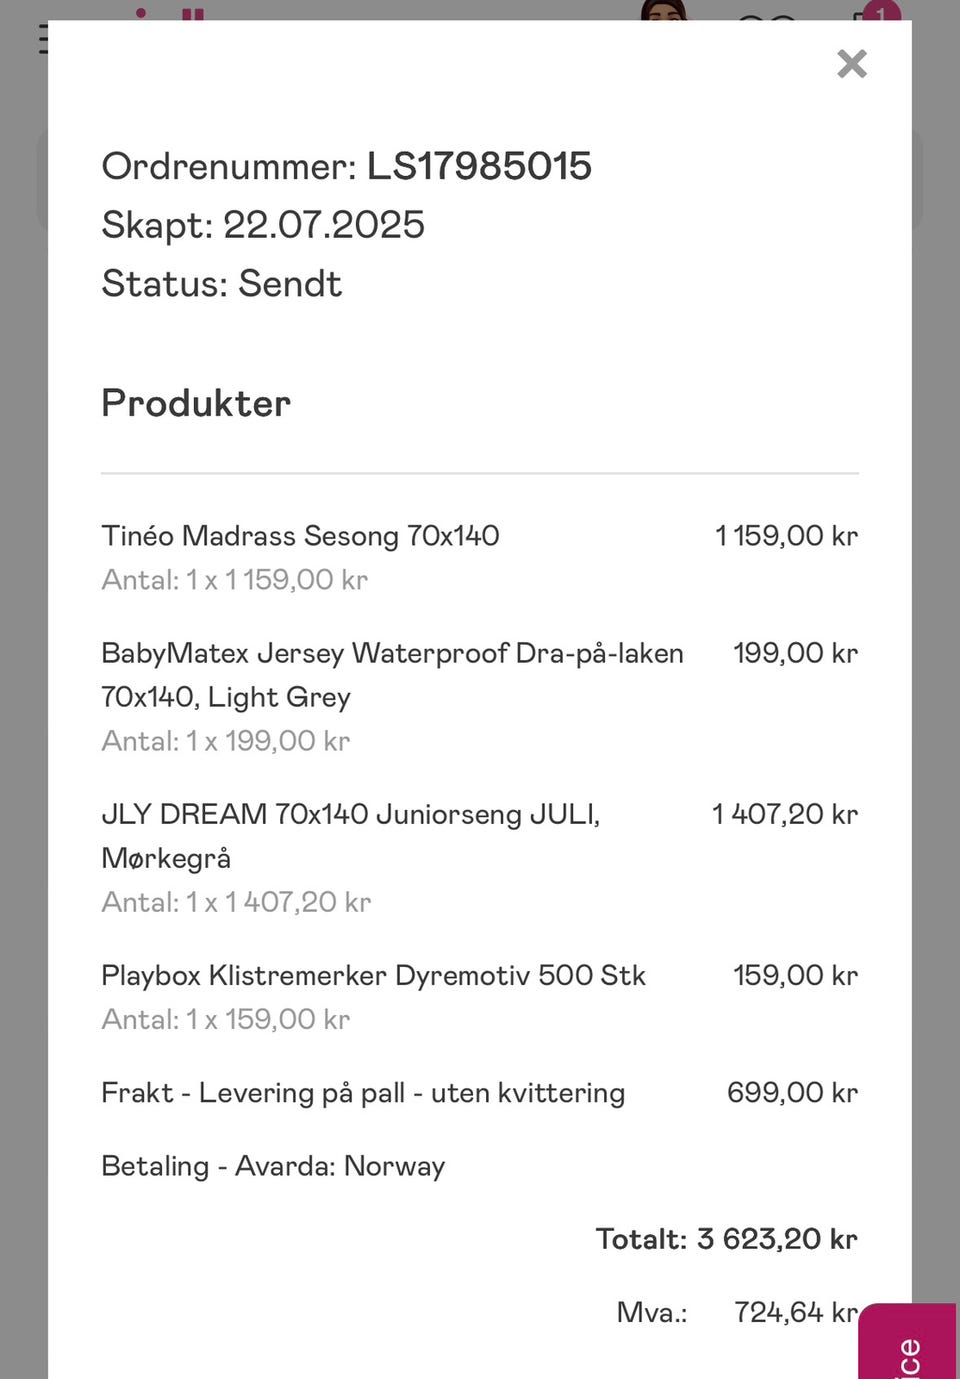Image resolution: width=960 pixels, height=1379 pixels.
Task: Tap the pink site logo at top
Action: pyautogui.click(x=170, y=14)
